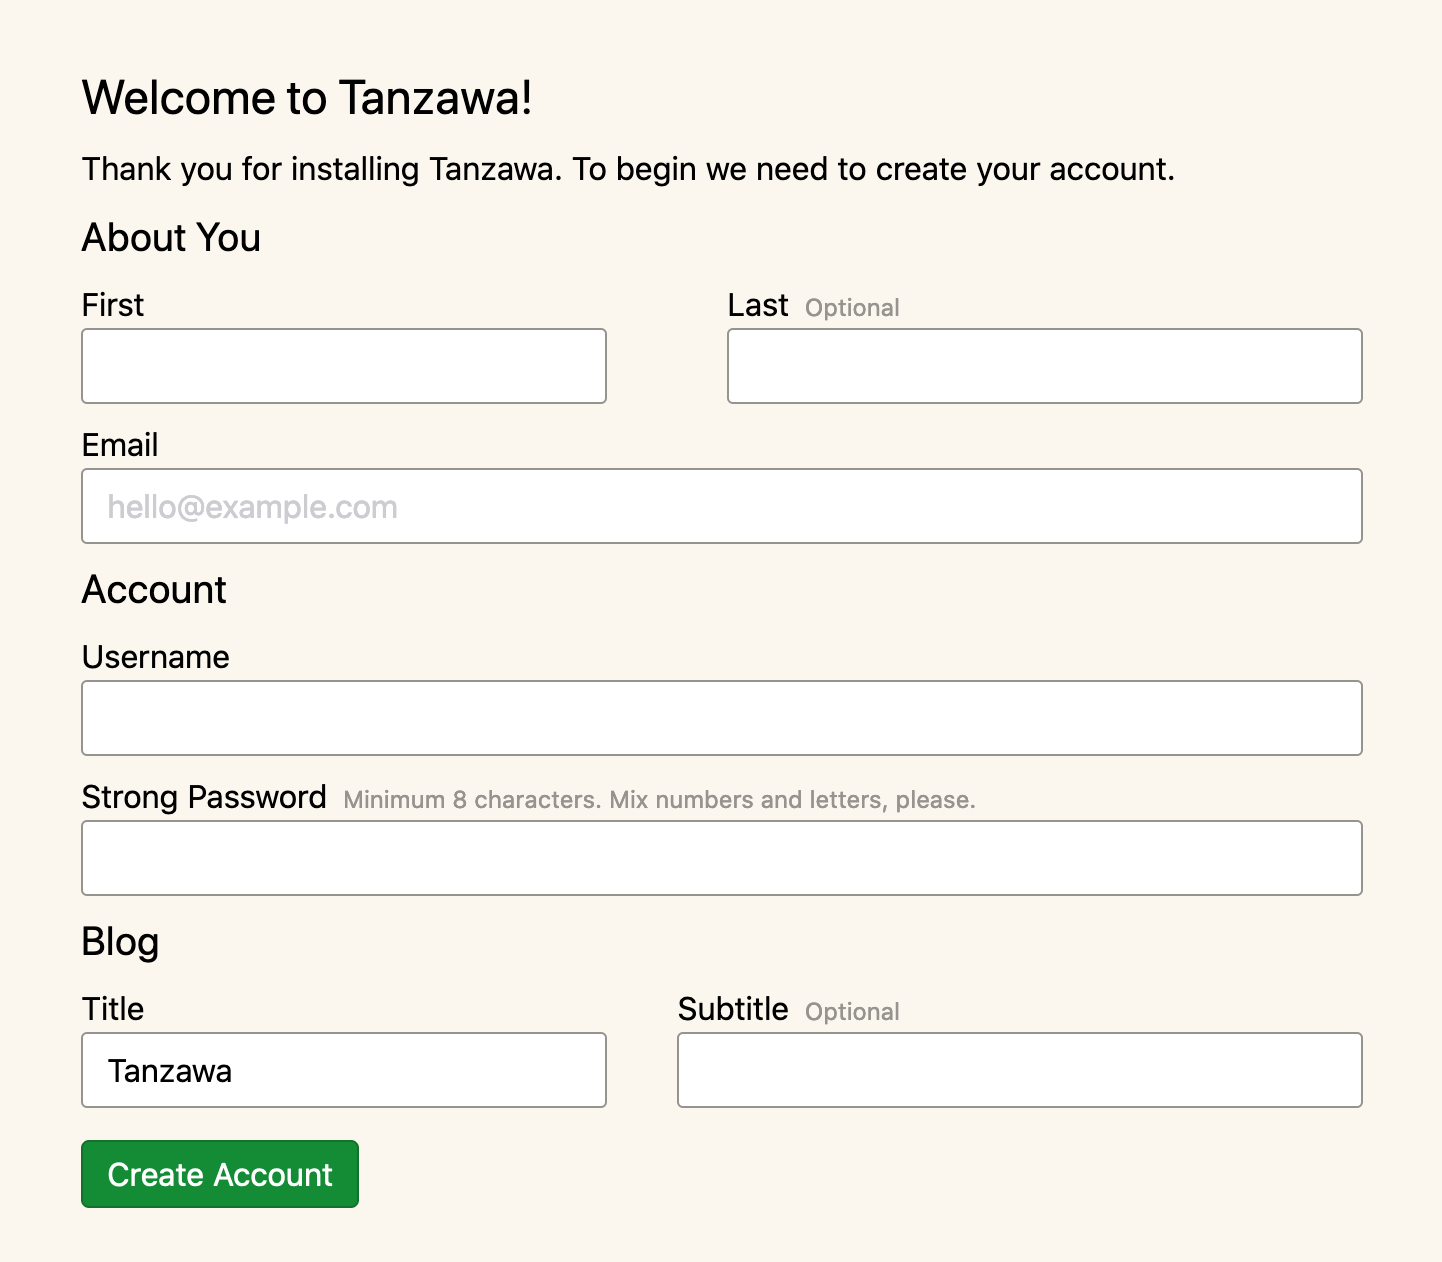Click the First name input field
The height and width of the screenshot is (1262, 1442).
point(343,366)
